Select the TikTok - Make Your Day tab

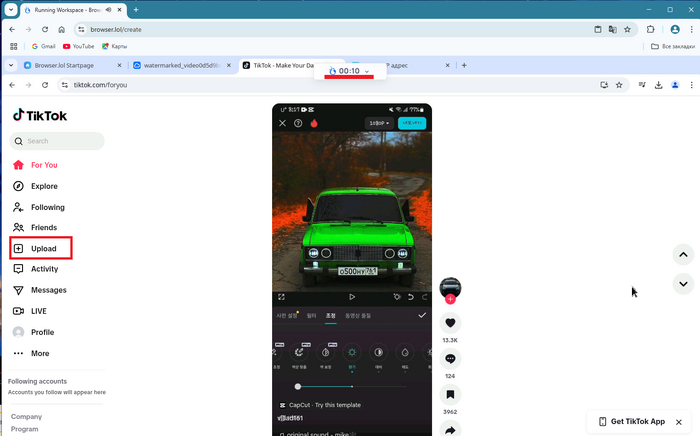point(283,65)
